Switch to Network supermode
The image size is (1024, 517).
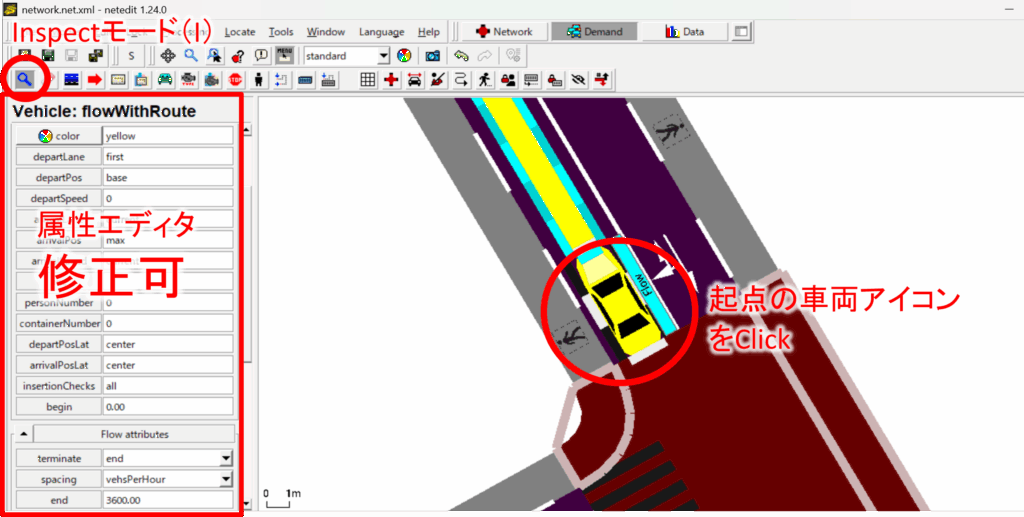[505, 32]
